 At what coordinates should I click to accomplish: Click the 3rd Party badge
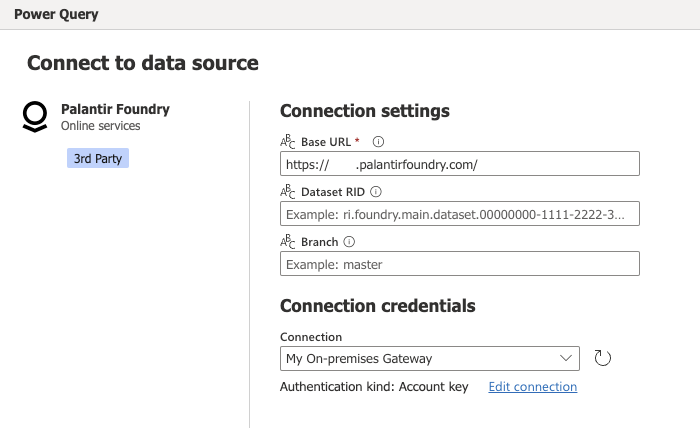[97, 158]
